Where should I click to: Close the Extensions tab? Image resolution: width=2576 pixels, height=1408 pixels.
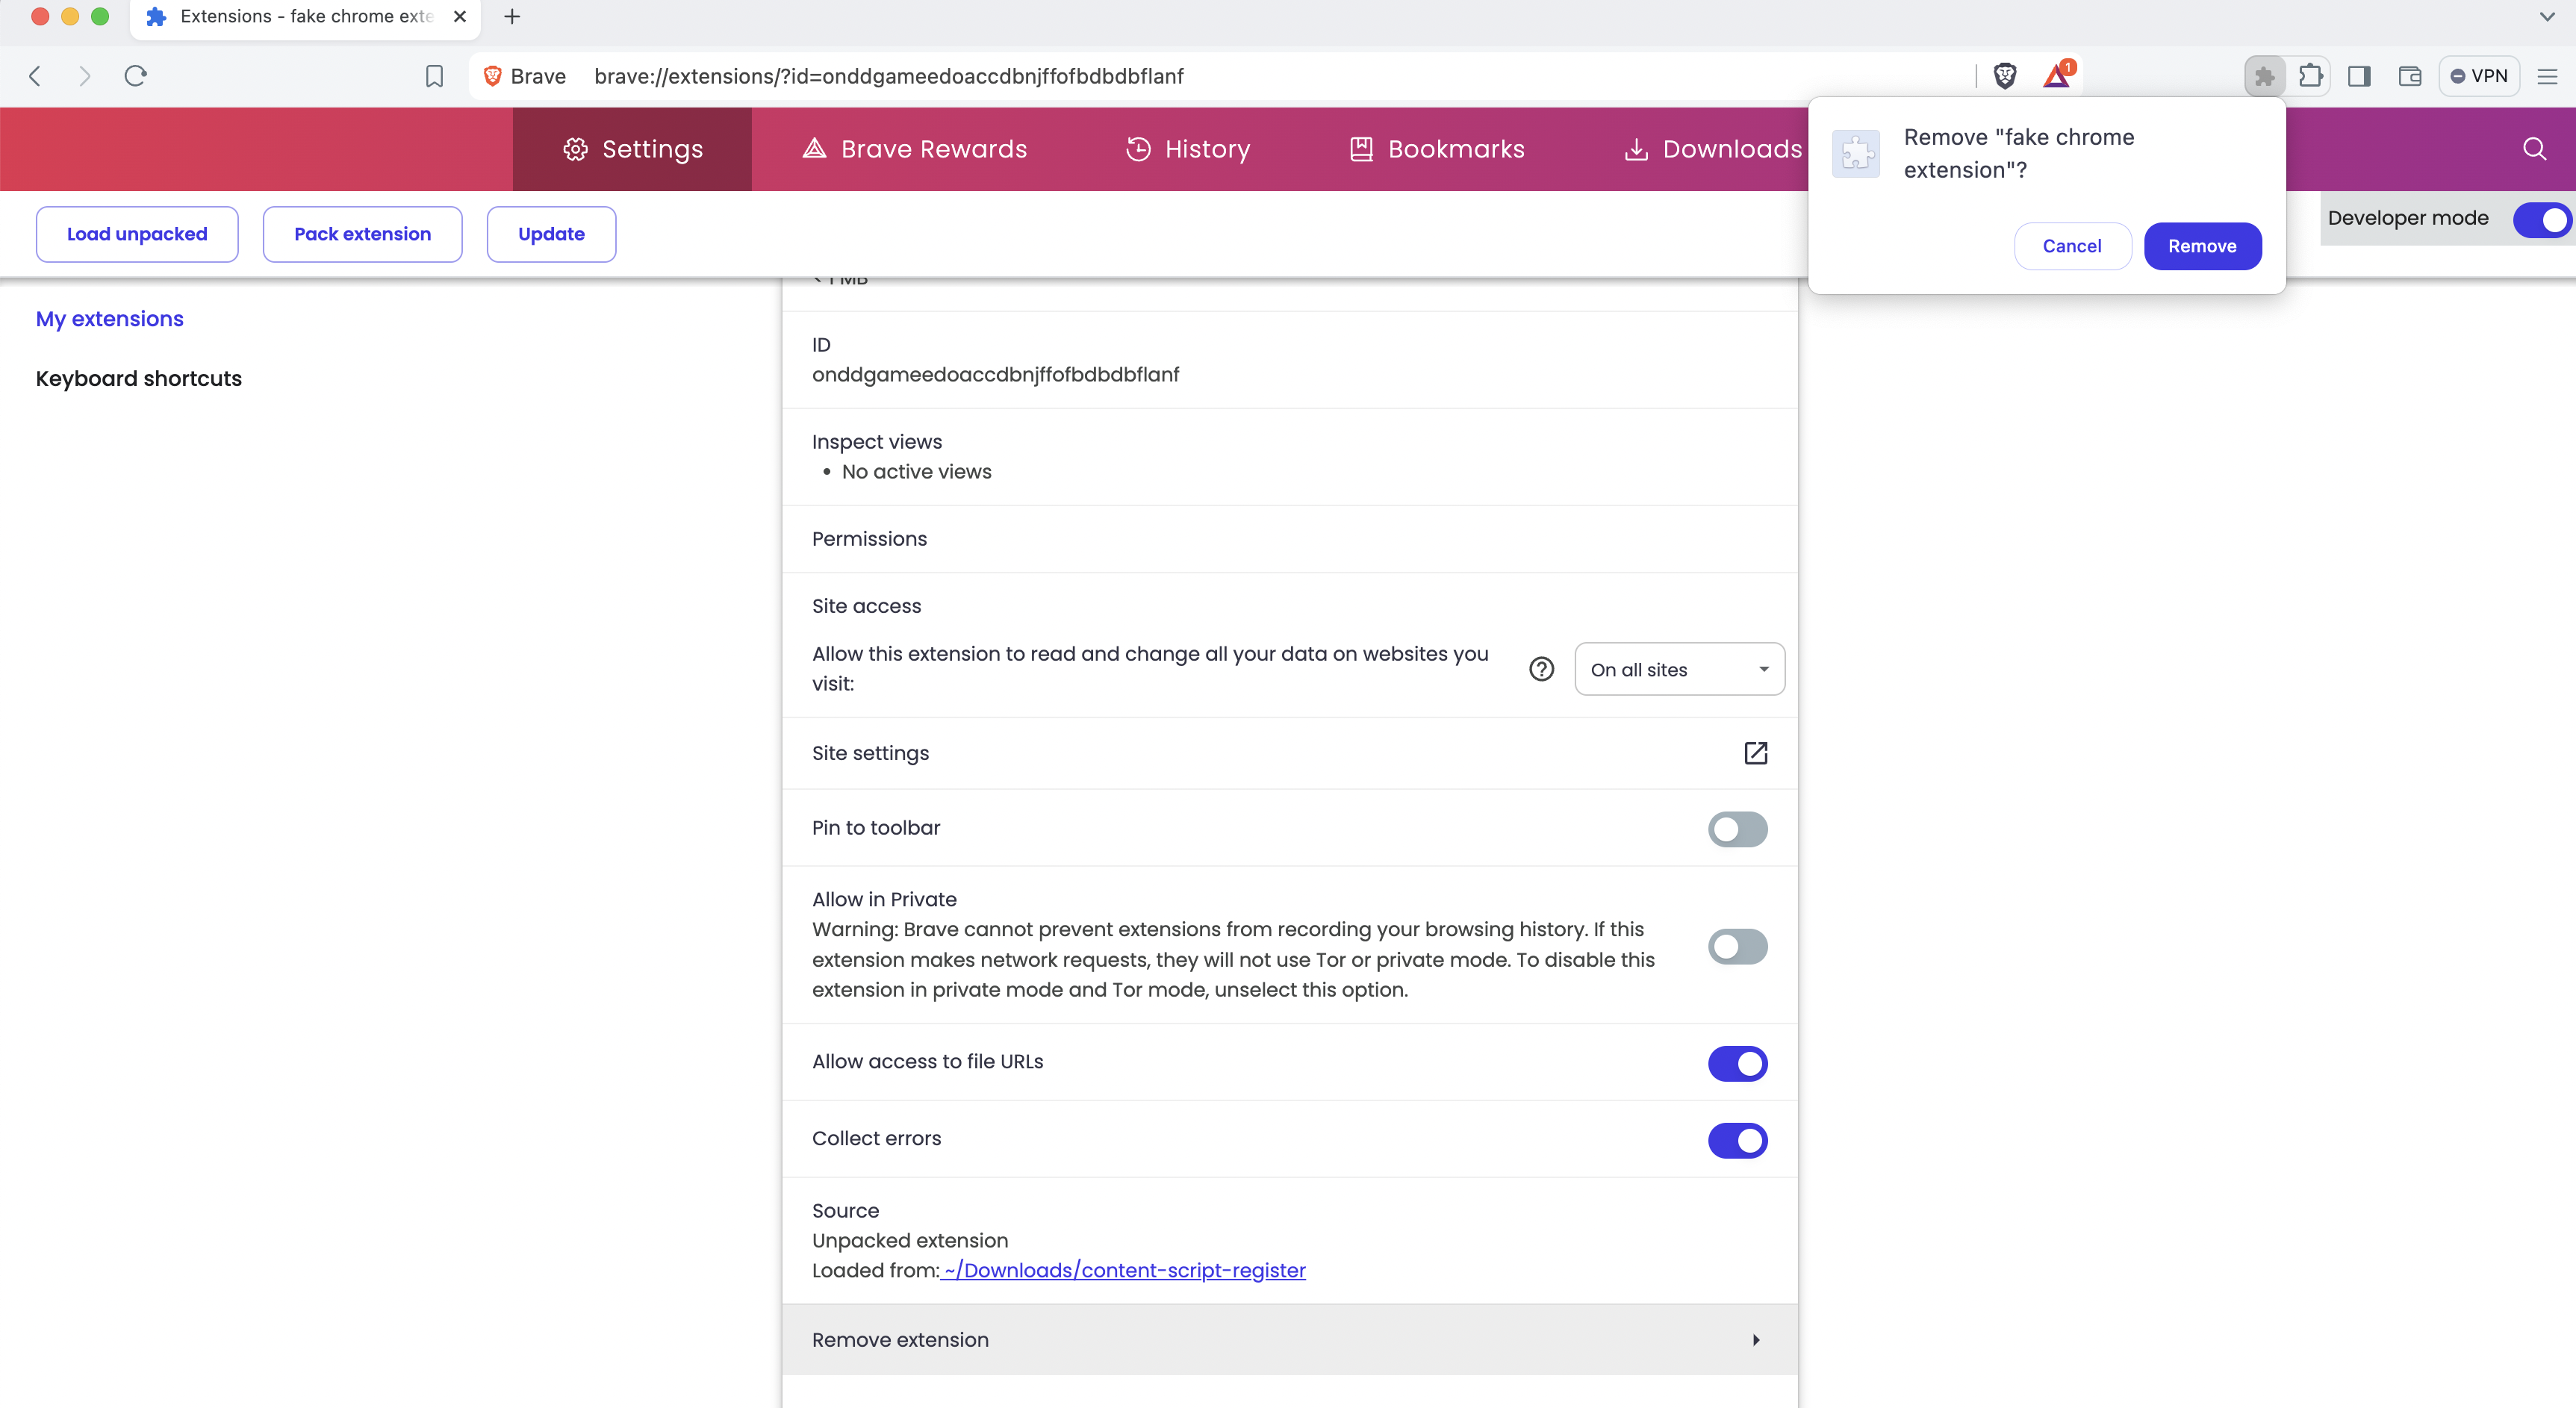460,17
